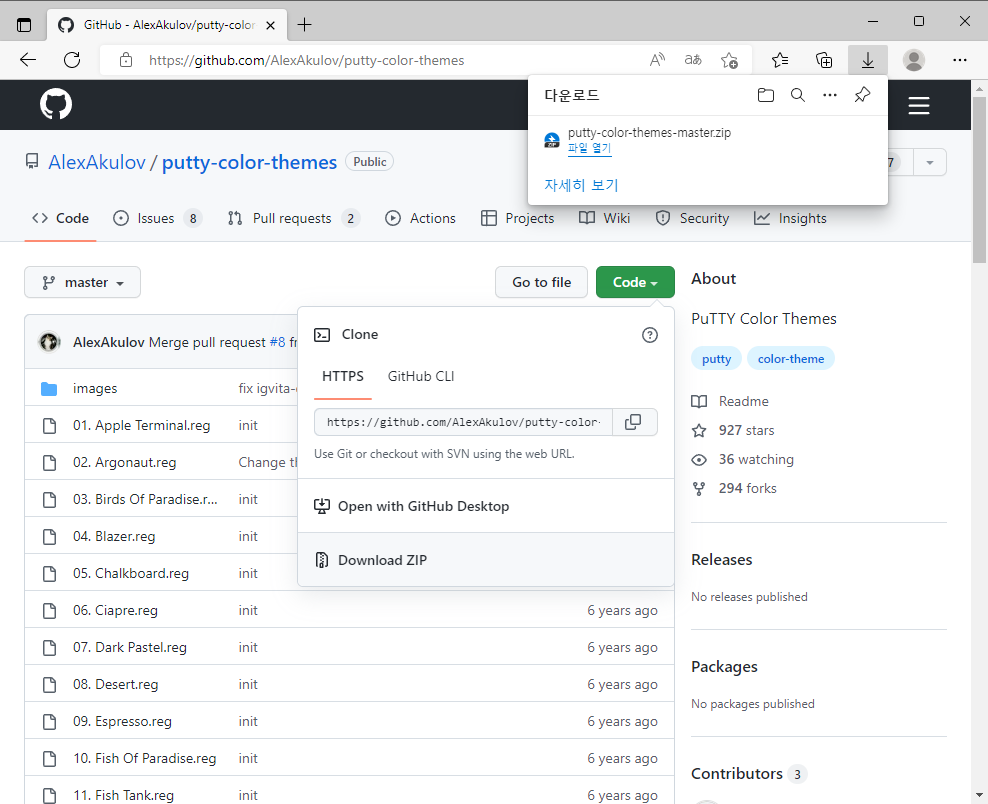The width and height of the screenshot is (988, 804).
Task: Click the Clone help question mark icon
Action: tap(650, 335)
